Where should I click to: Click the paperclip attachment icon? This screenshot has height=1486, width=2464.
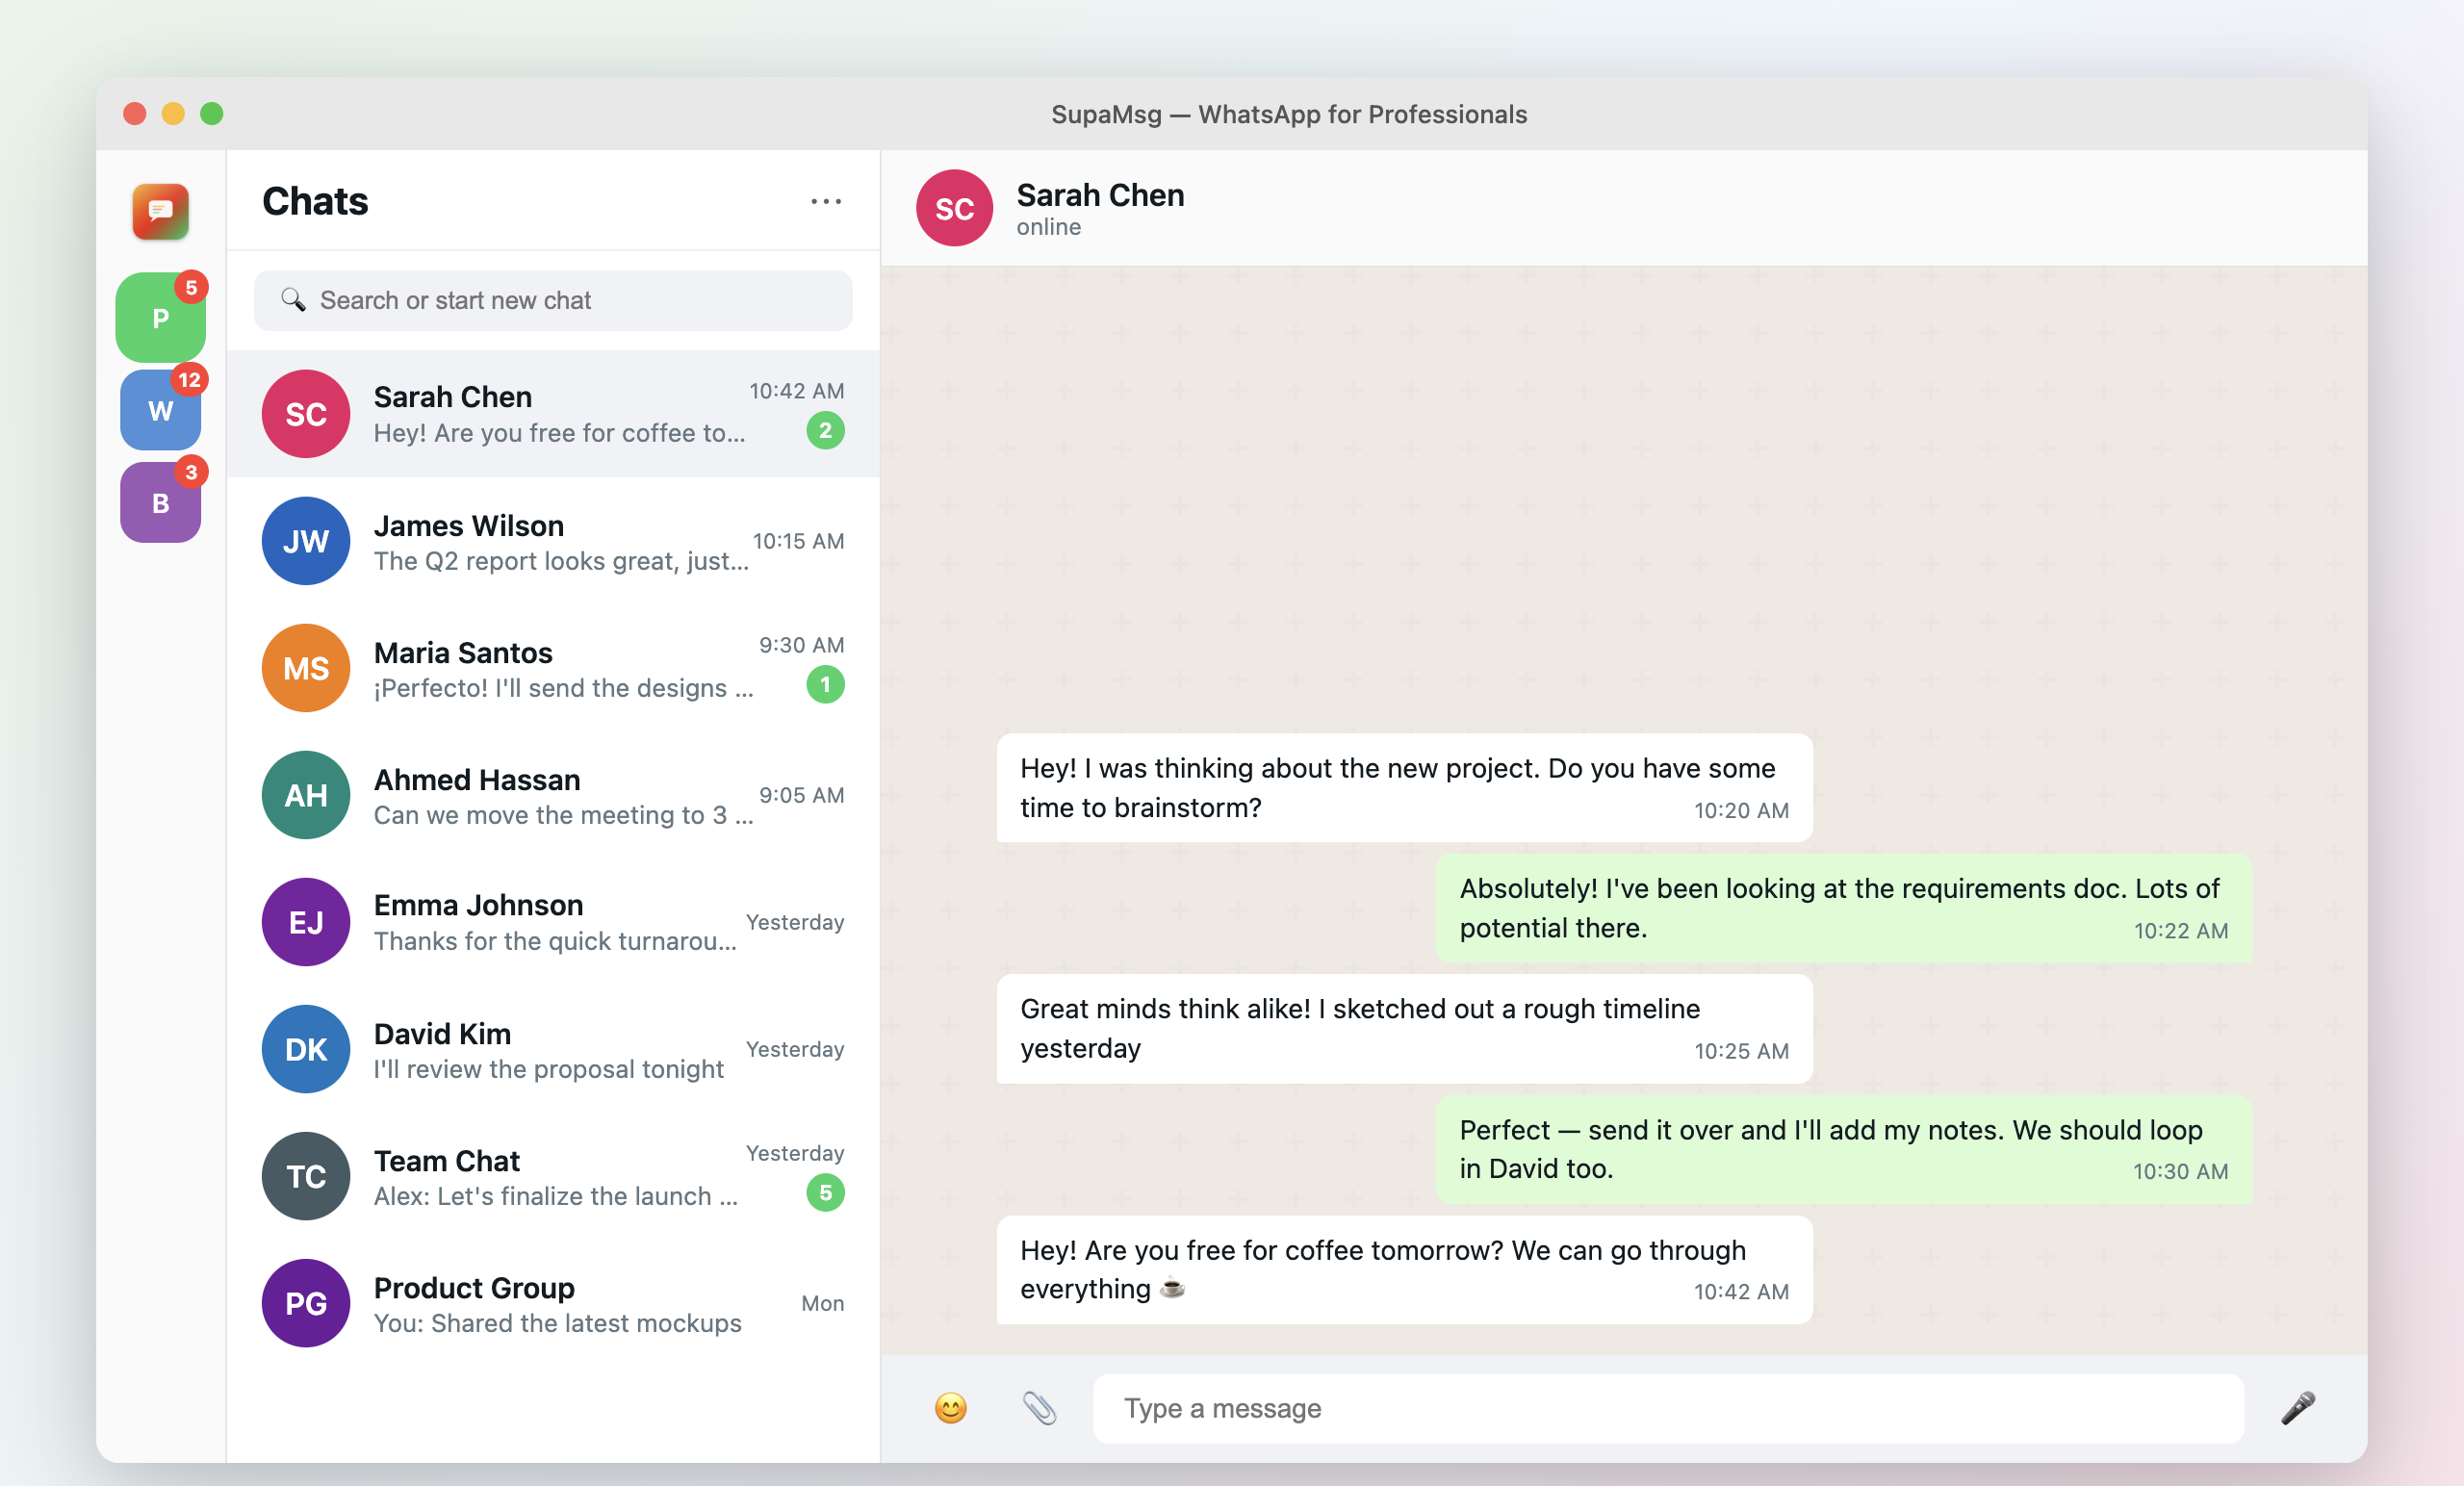click(x=1040, y=1408)
